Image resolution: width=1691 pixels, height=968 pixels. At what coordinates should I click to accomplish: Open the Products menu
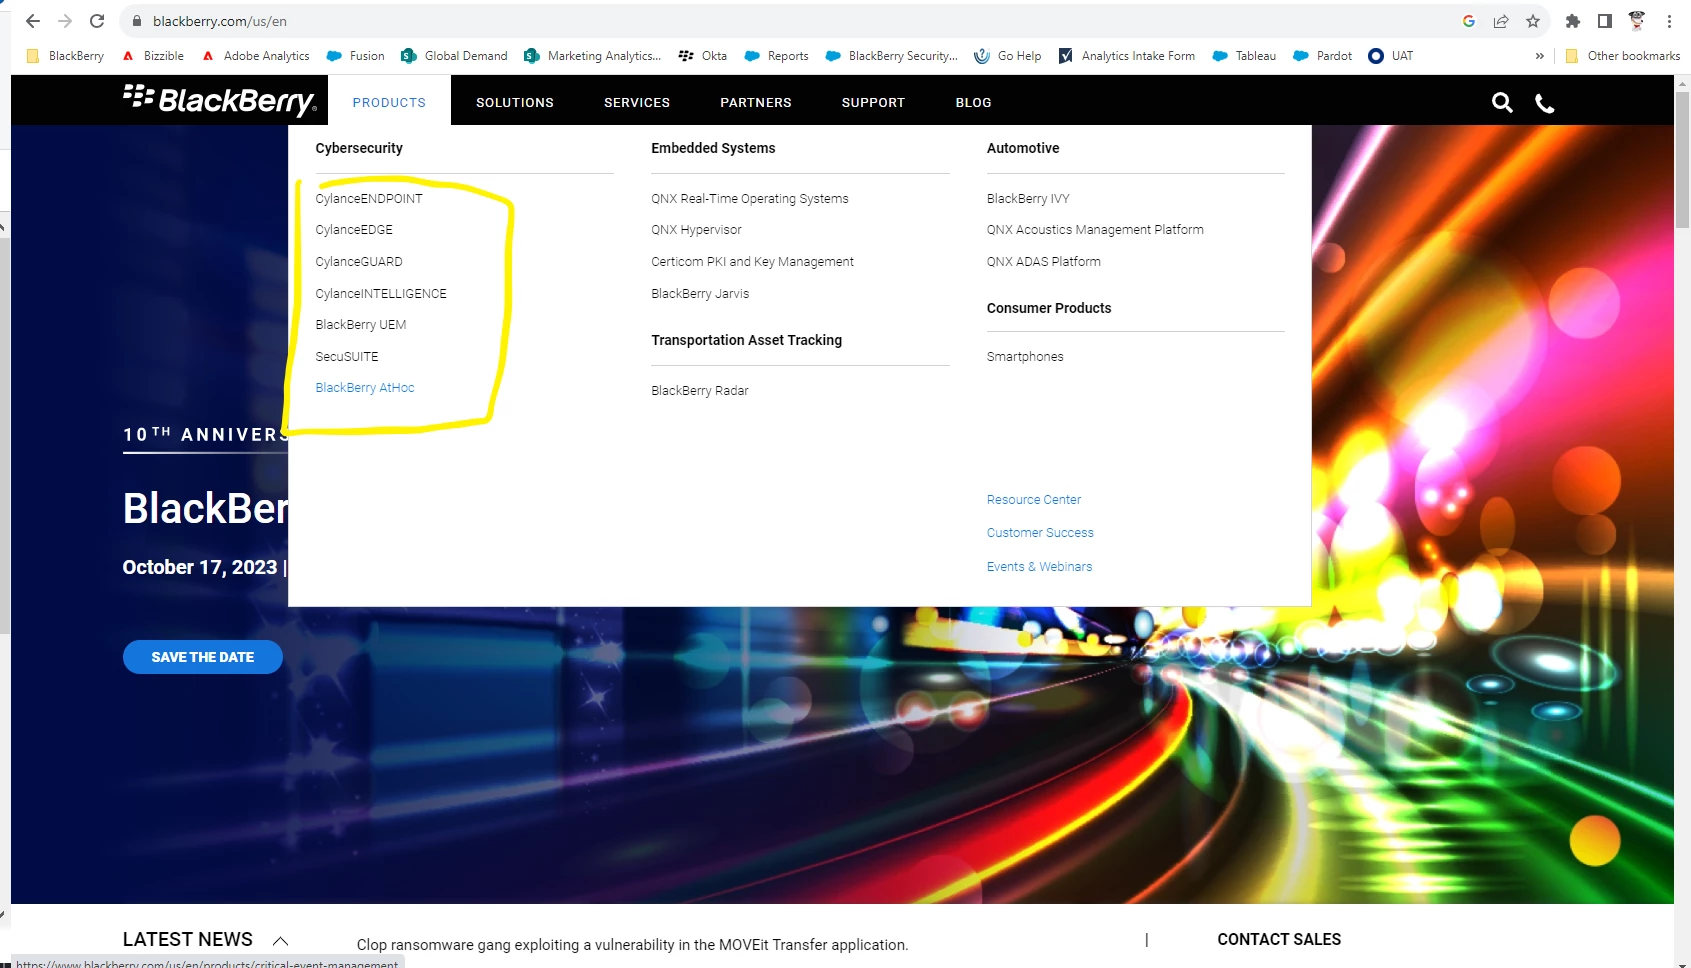pyautogui.click(x=389, y=103)
